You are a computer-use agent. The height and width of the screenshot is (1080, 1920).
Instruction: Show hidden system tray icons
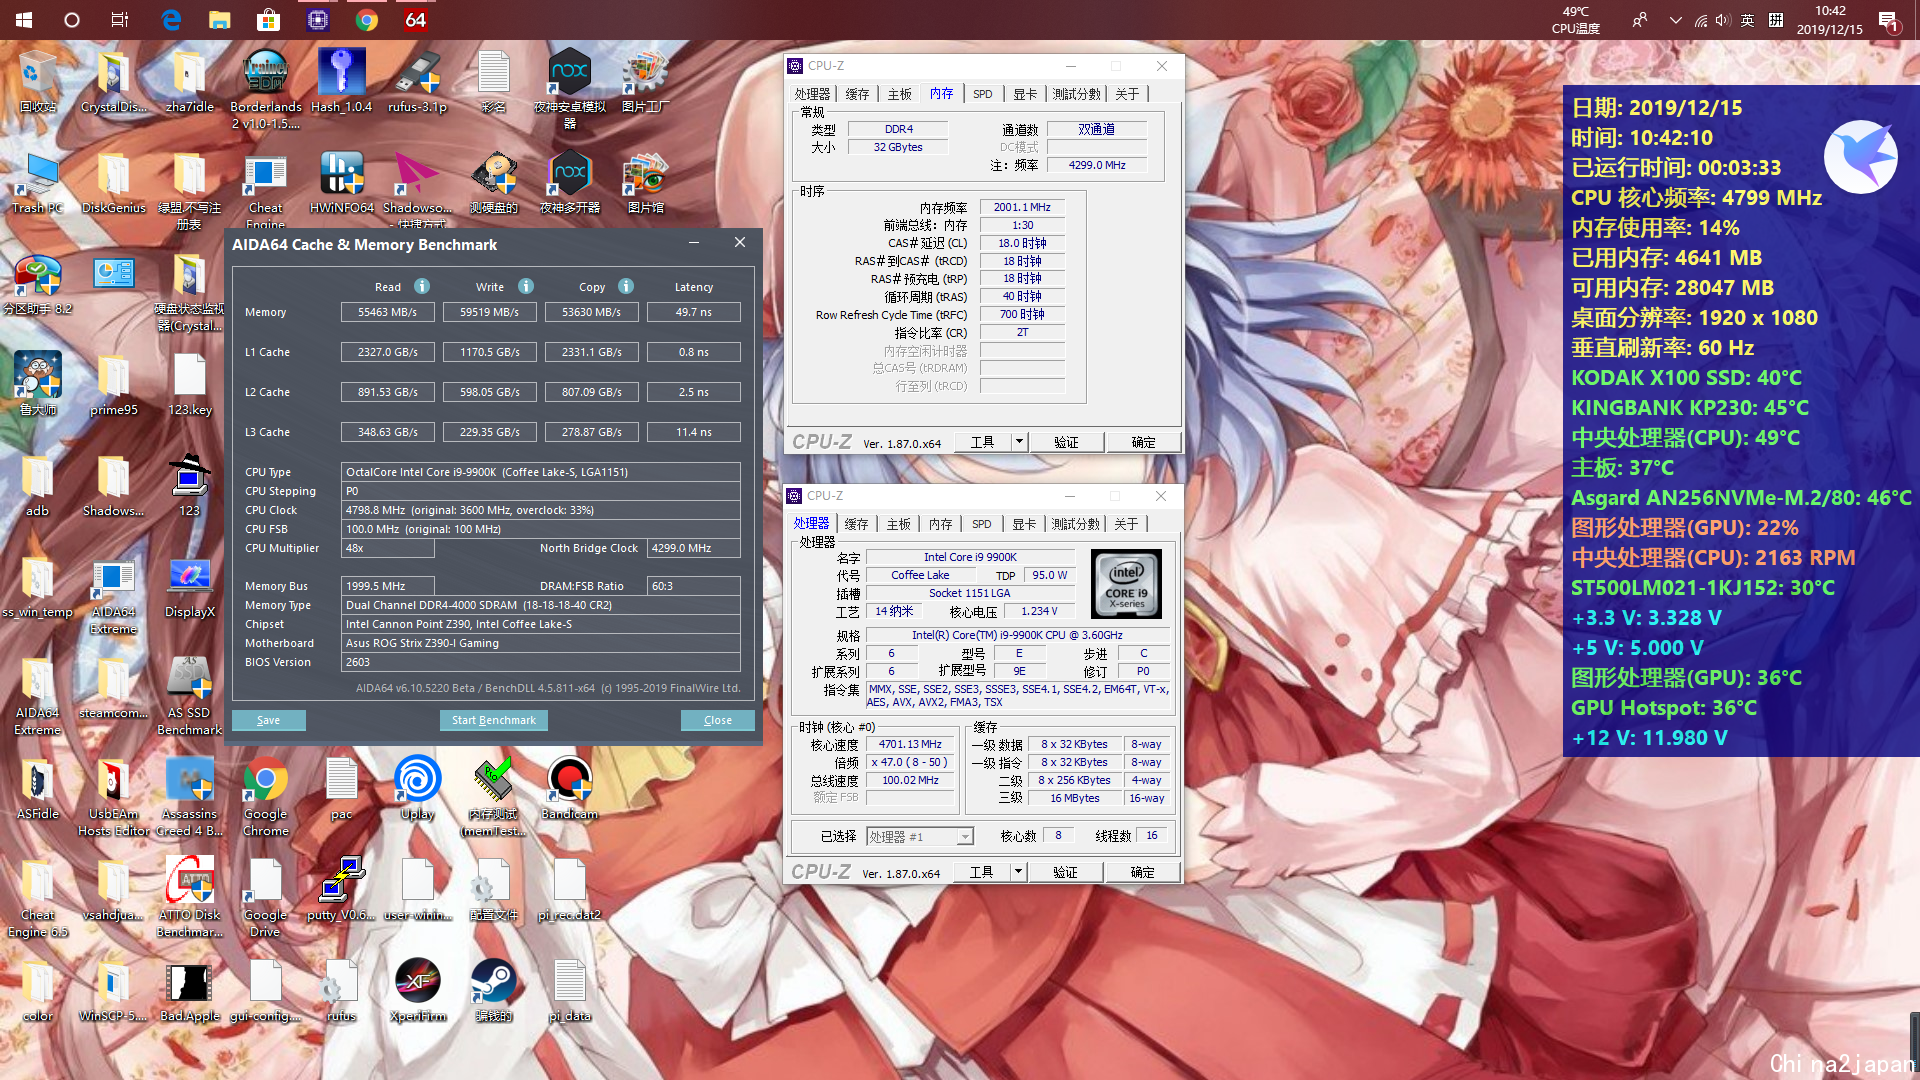coord(1675,20)
